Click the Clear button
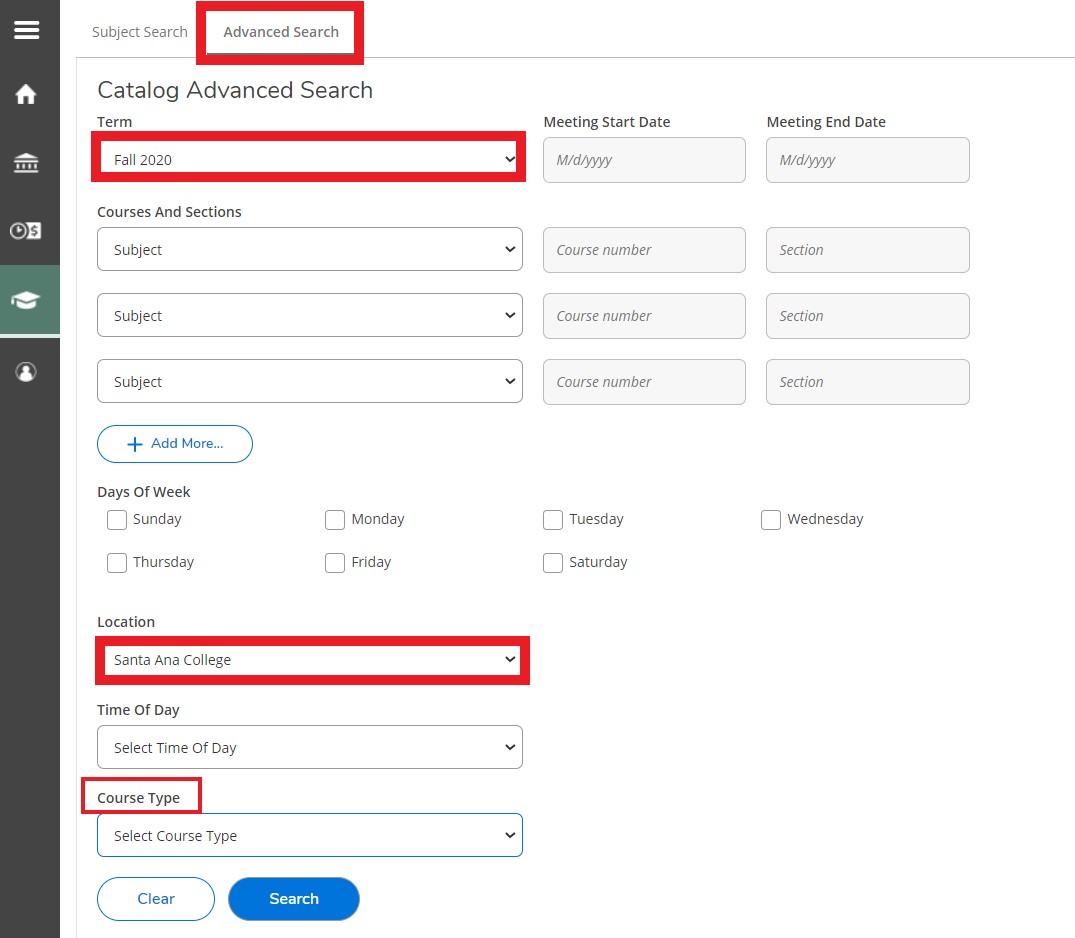The image size is (1075, 938). click(x=156, y=899)
